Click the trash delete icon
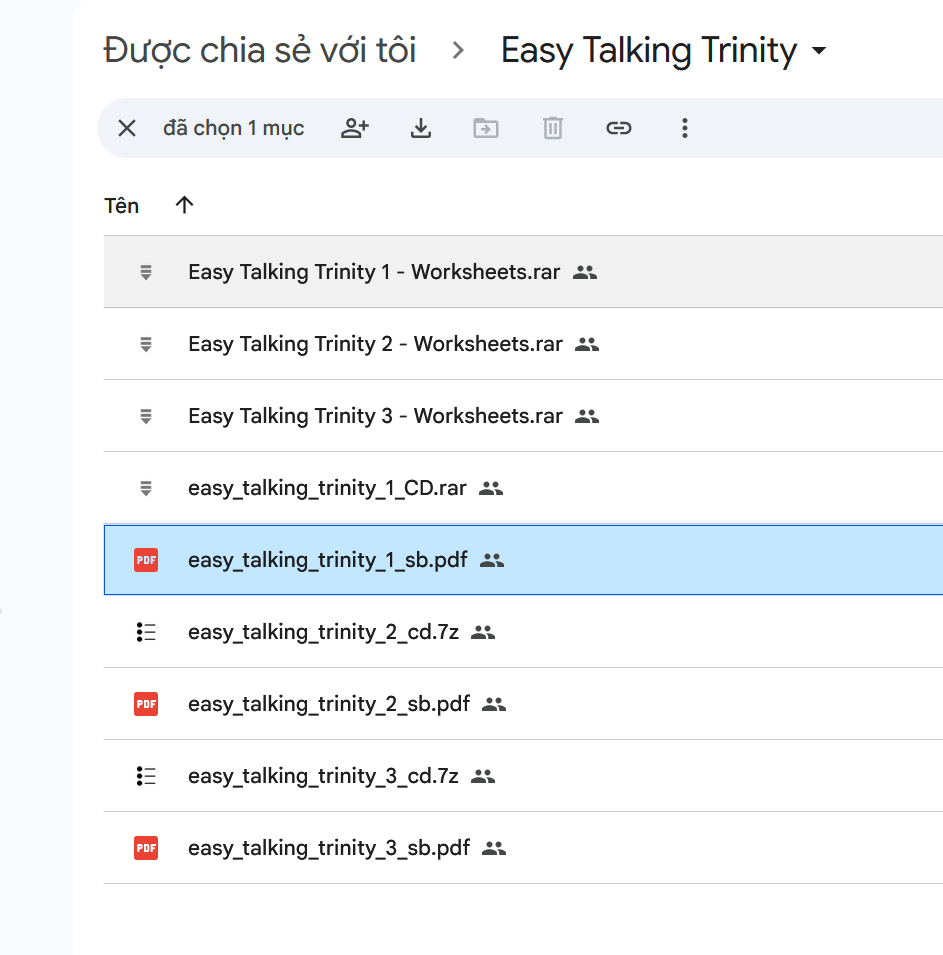Image resolution: width=943 pixels, height=955 pixels. tap(553, 128)
